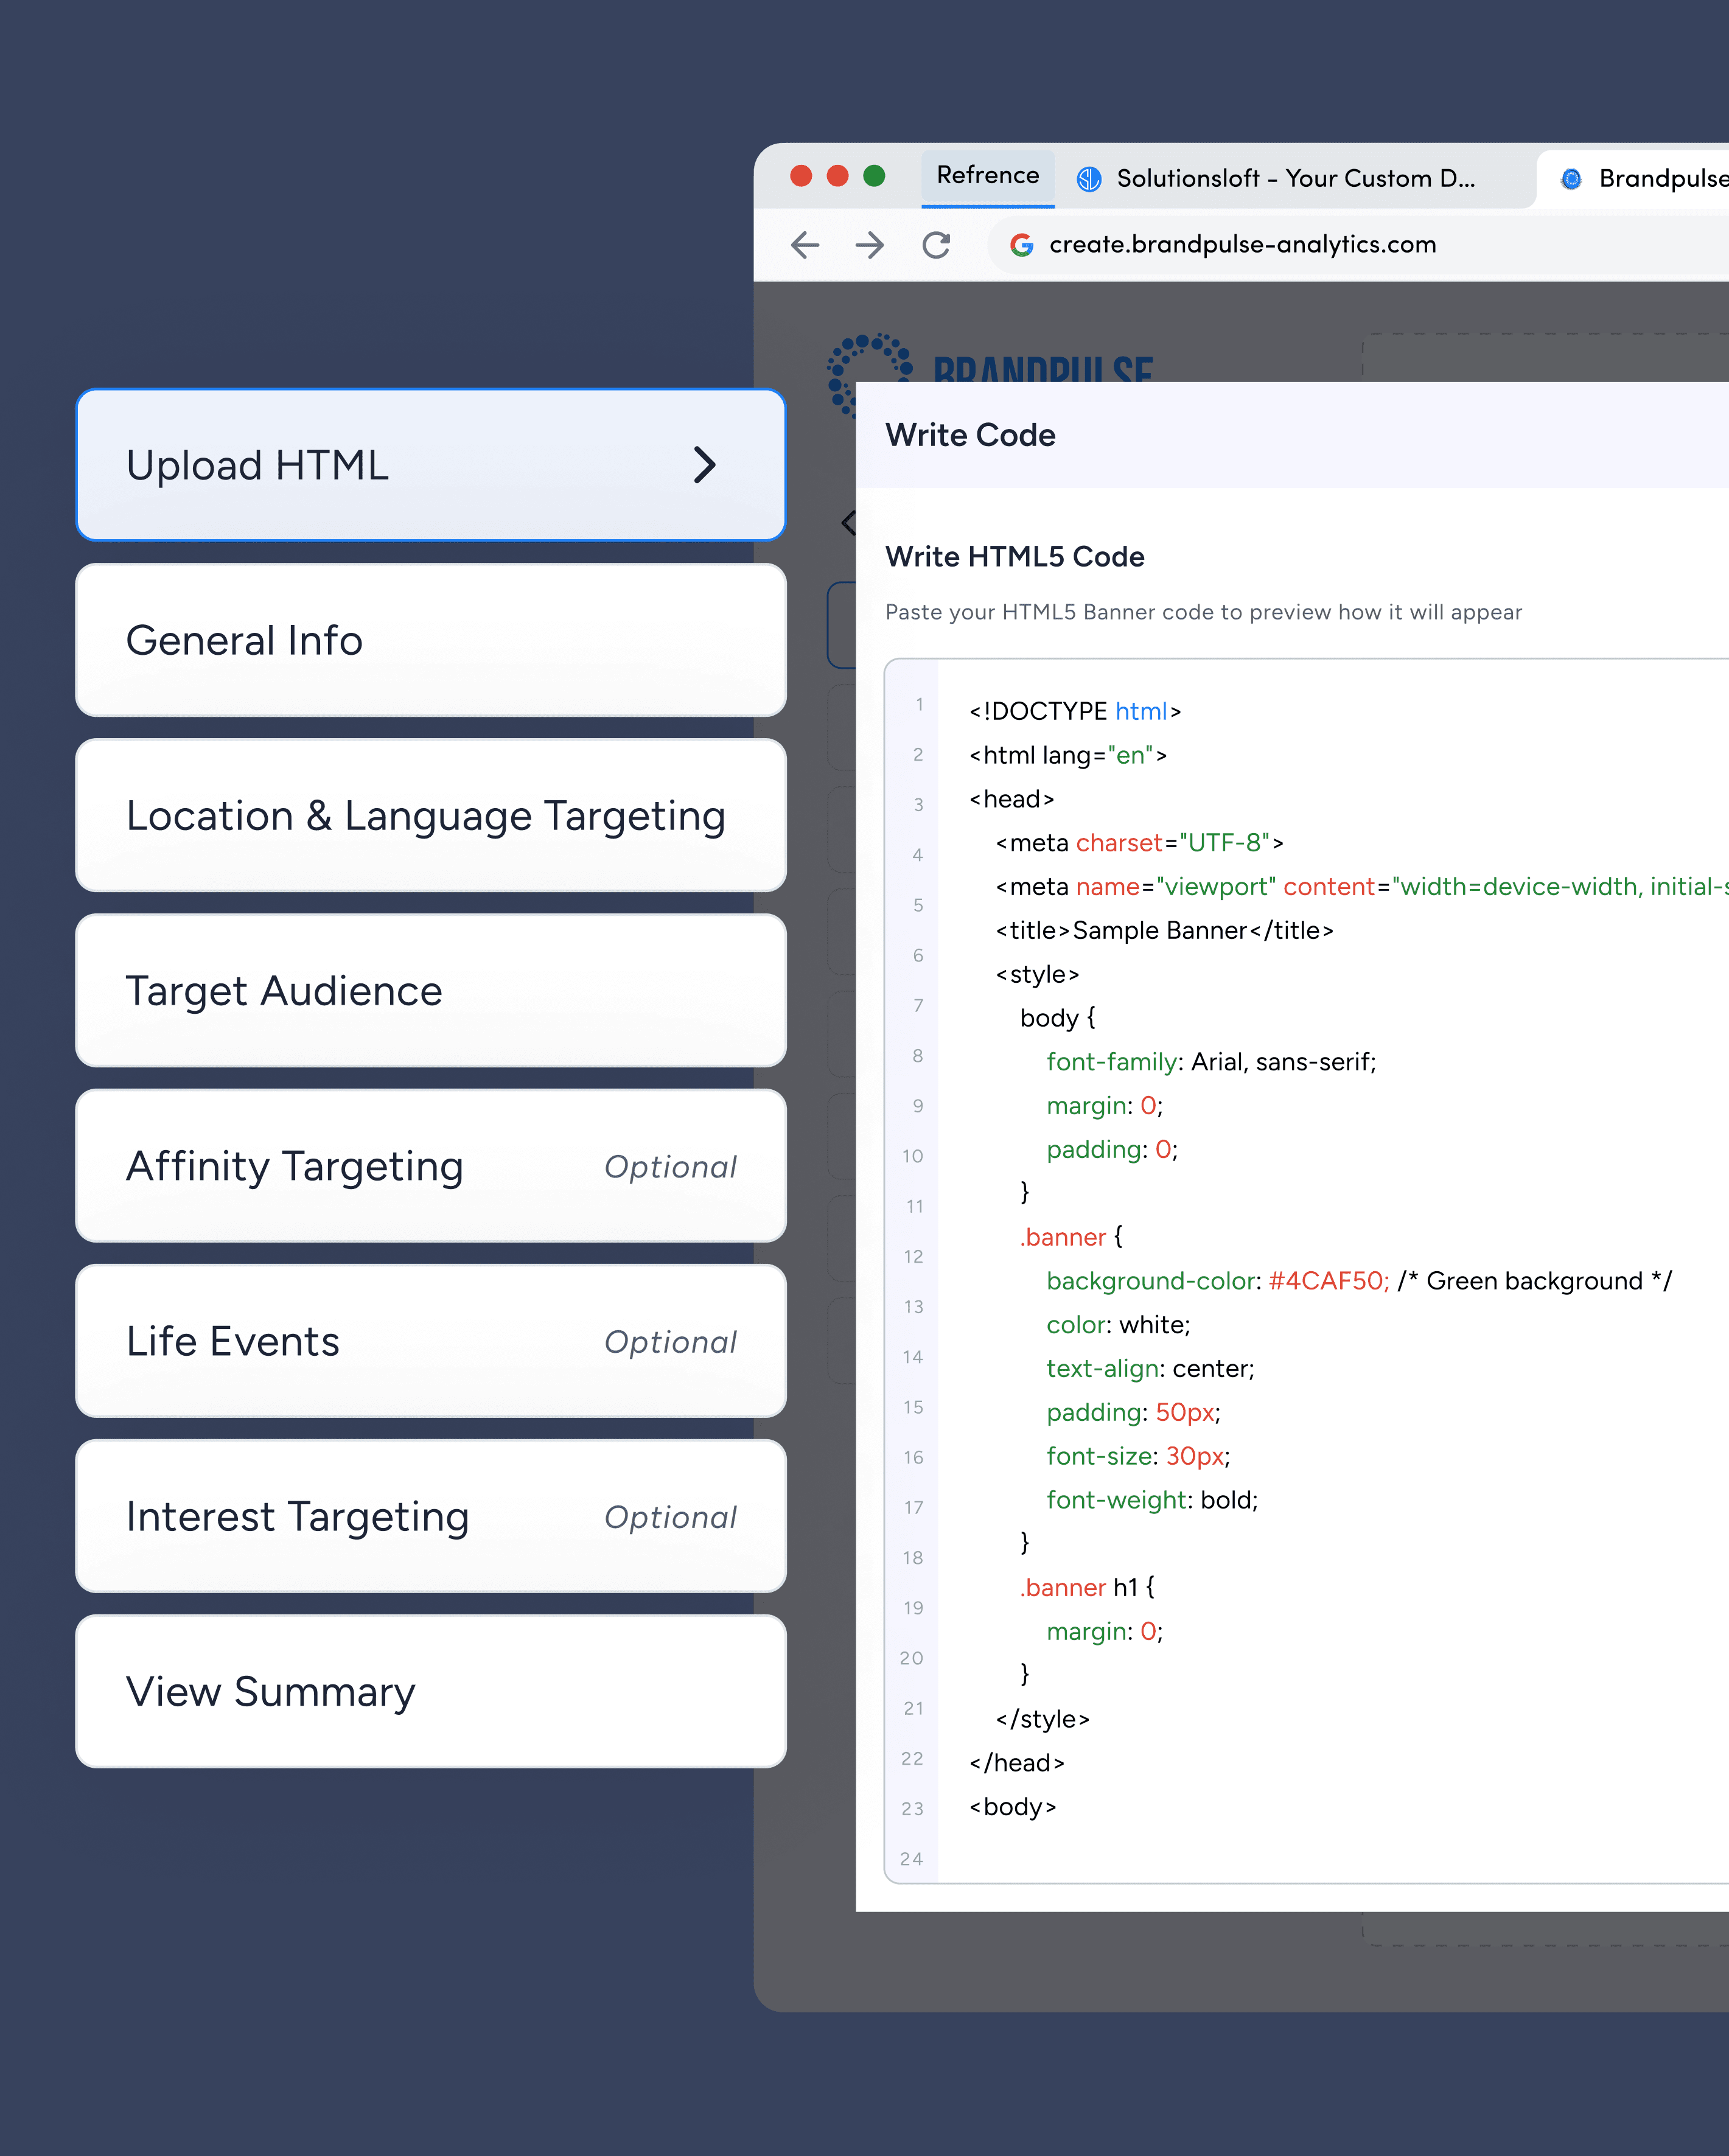The image size is (1729, 2156).
Task: Open the Target Audience step
Action: click(x=431, y=990)
